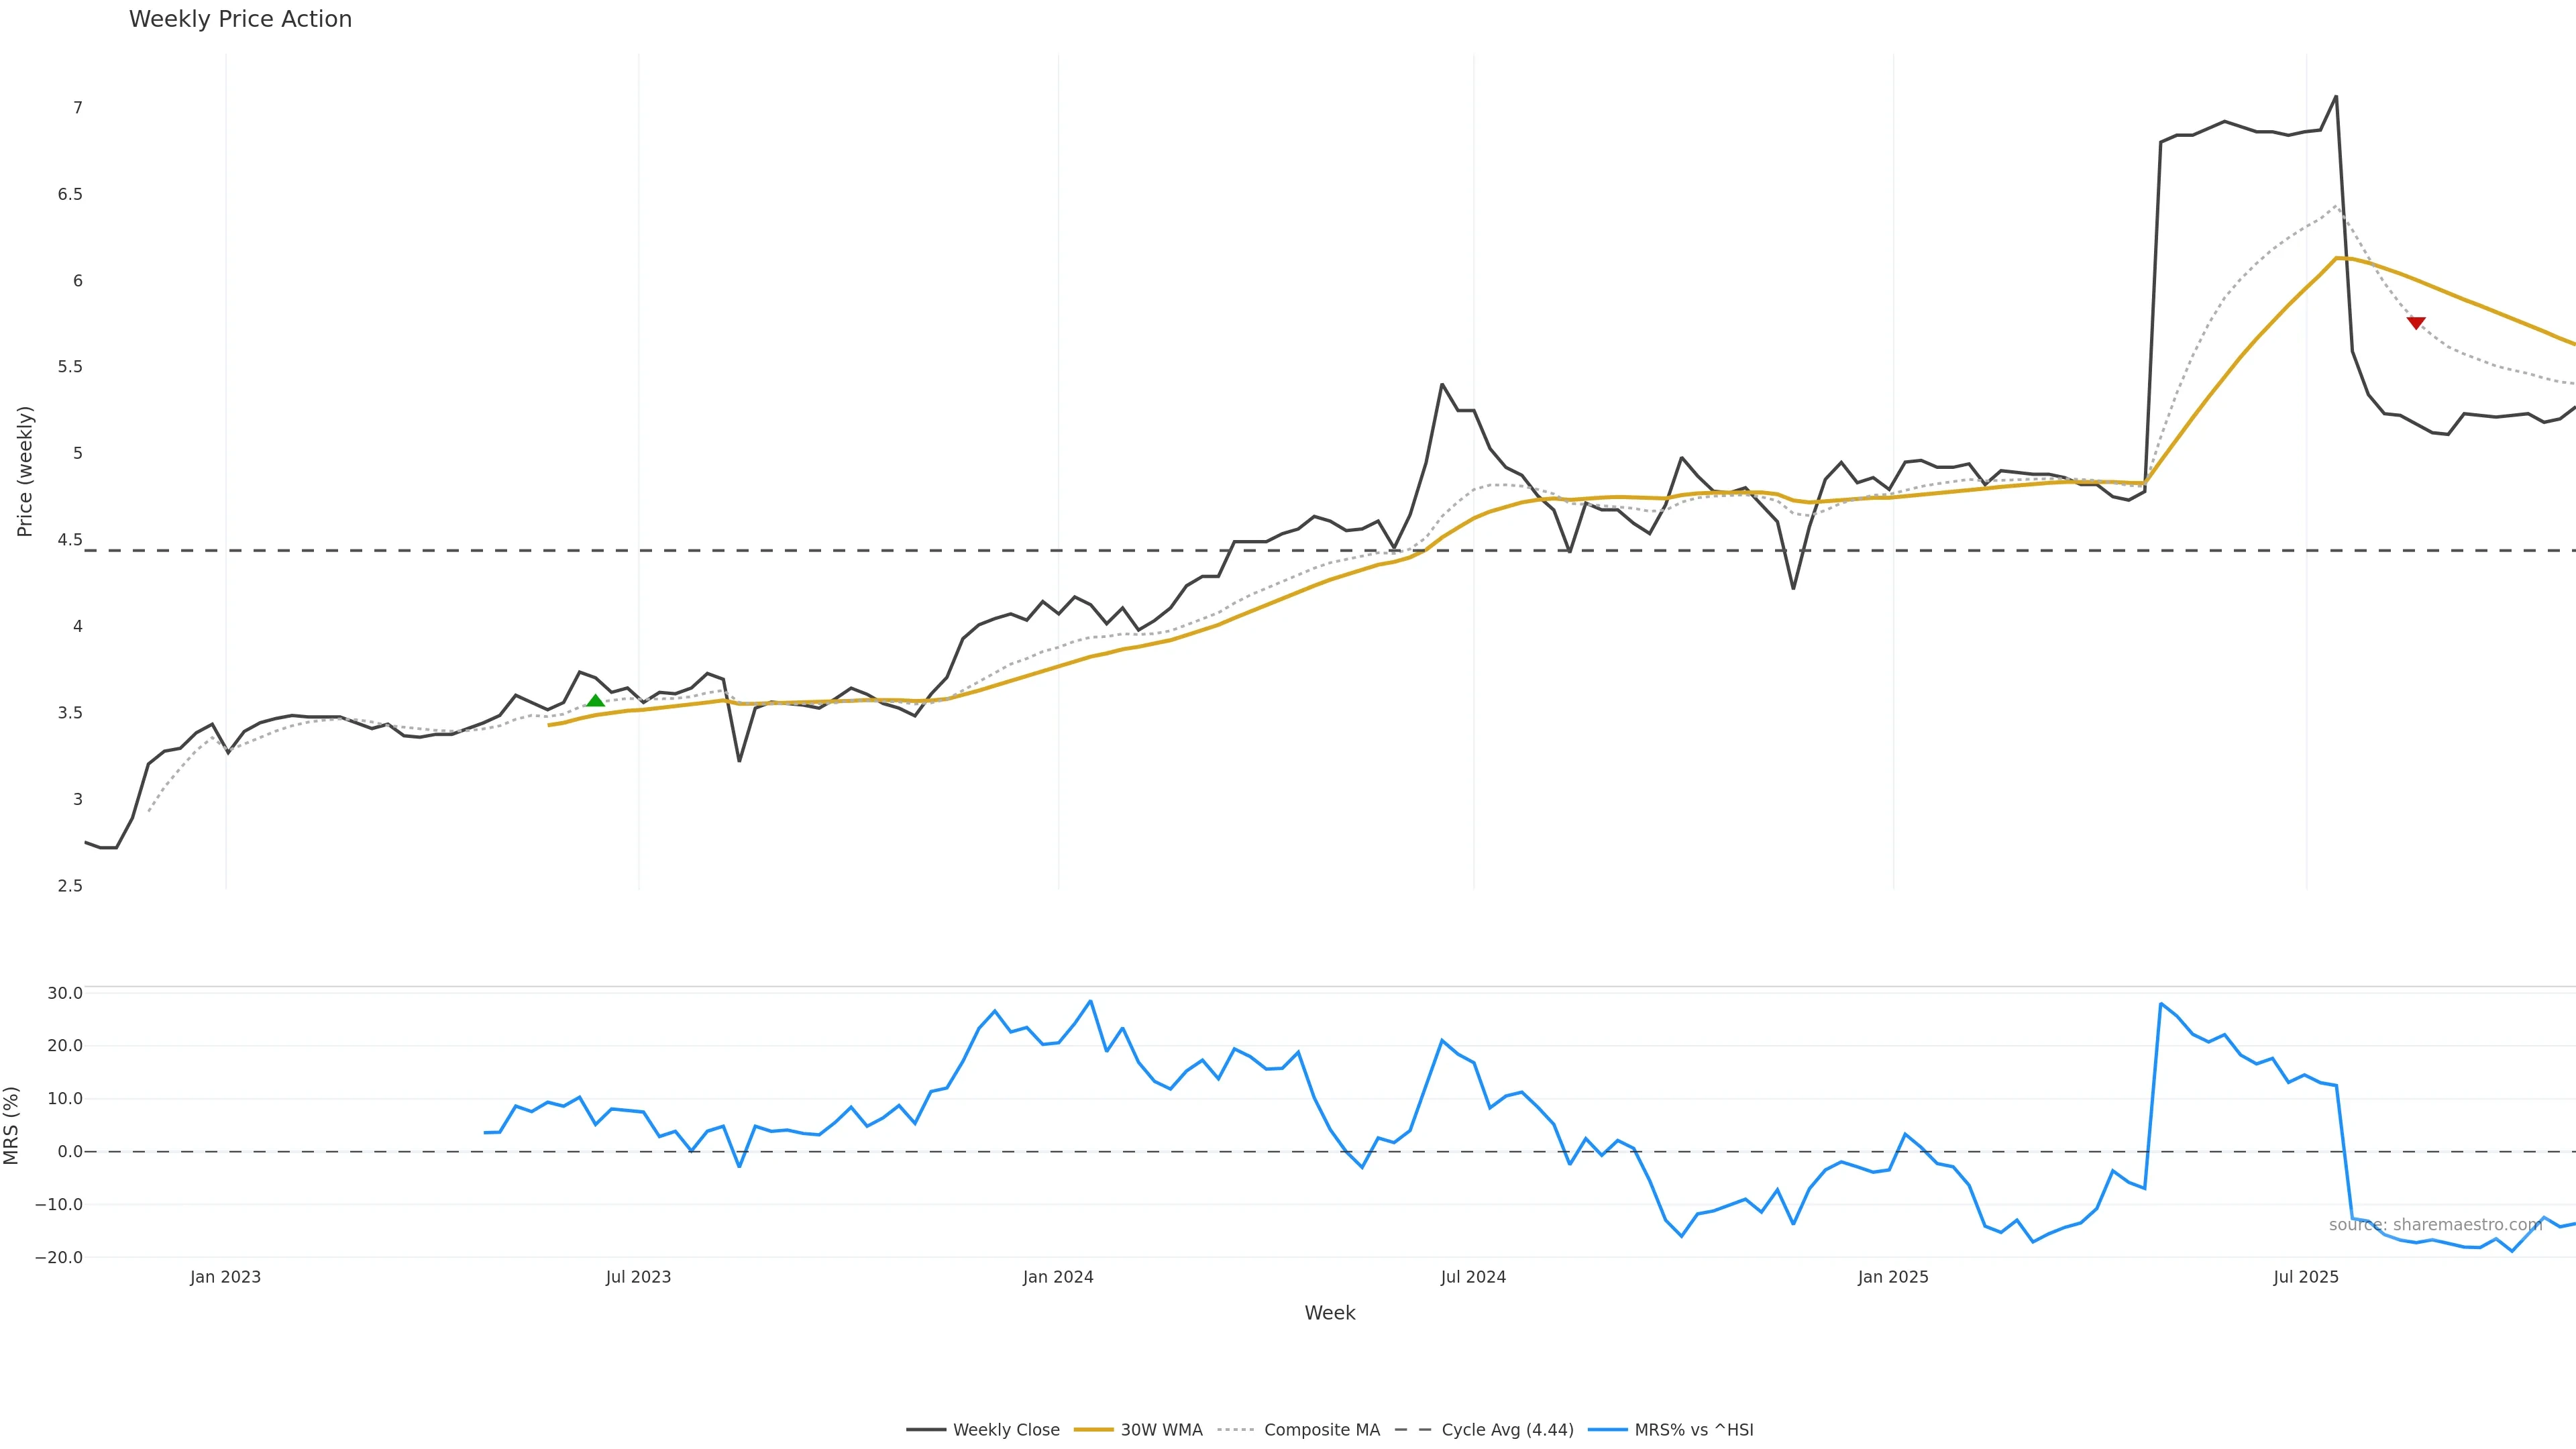The image size is (2576, 1449).
Task: Select the Jan 2023 x-axis label
Action: [225, 1277]
